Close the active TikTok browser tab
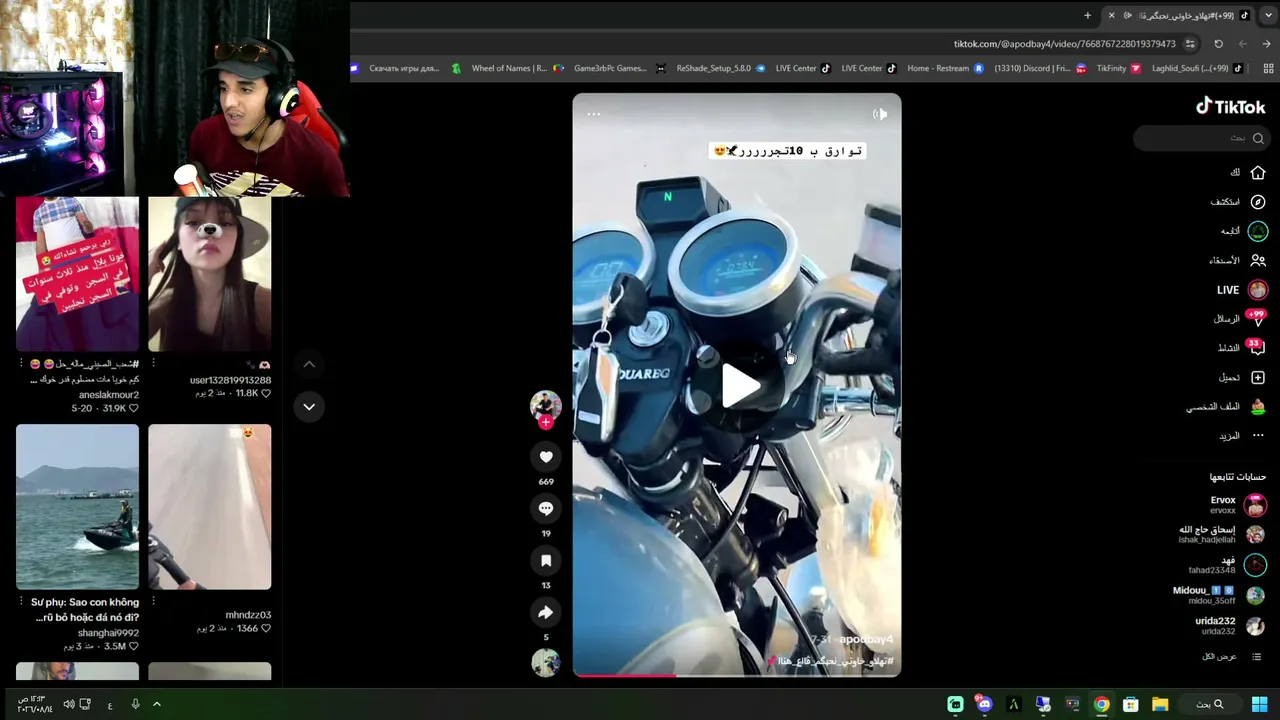This screenshot has height=720, width=1280. click(x=1111, y=15)
